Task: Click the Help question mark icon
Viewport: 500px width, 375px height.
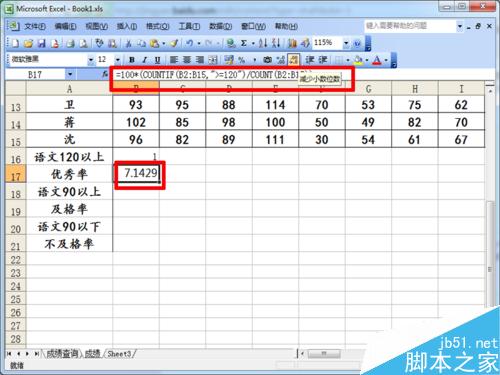Action: [x=357, y=43]
